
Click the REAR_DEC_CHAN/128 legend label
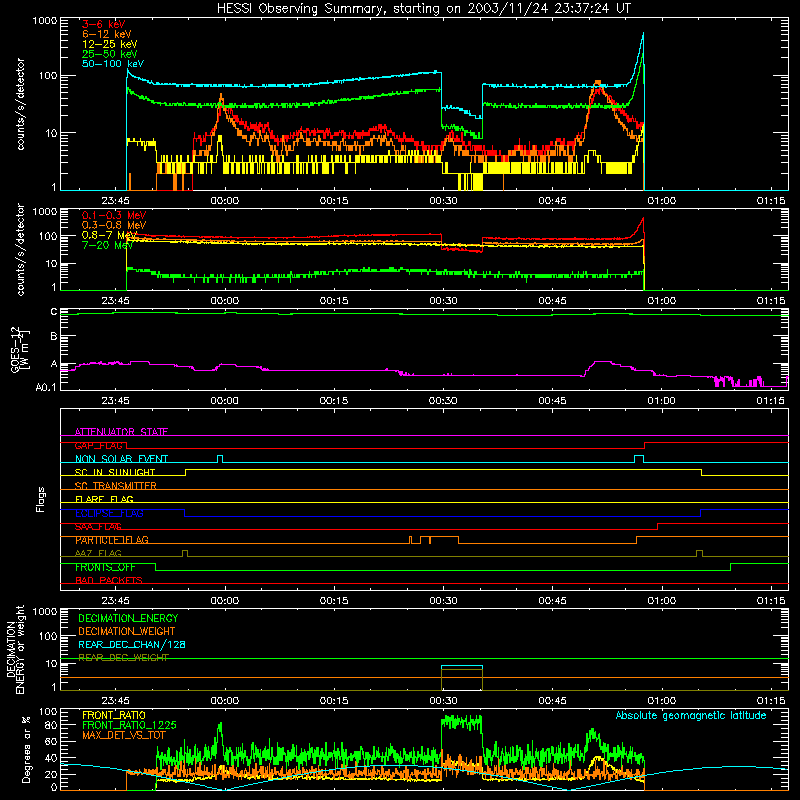click(x=132, y=644)
